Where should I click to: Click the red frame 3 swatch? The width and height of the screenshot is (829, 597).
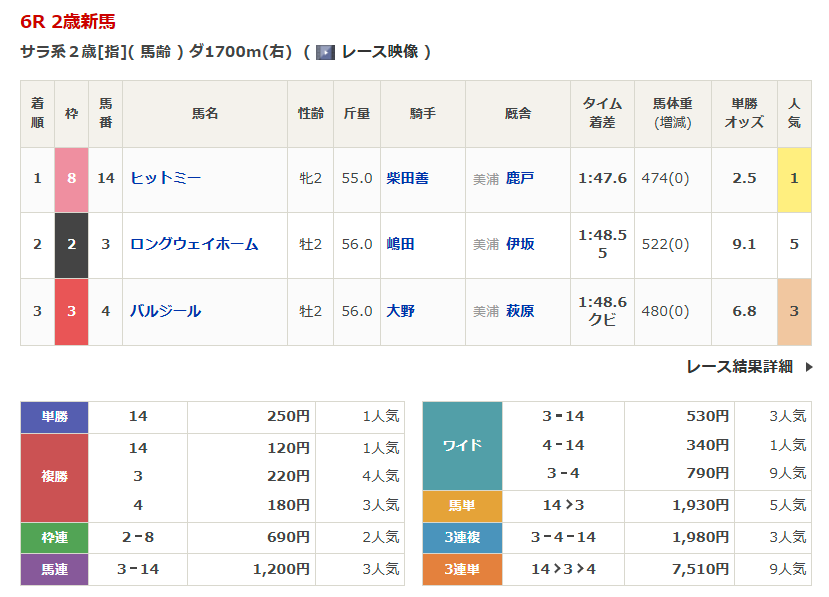[x=71, y=311]
